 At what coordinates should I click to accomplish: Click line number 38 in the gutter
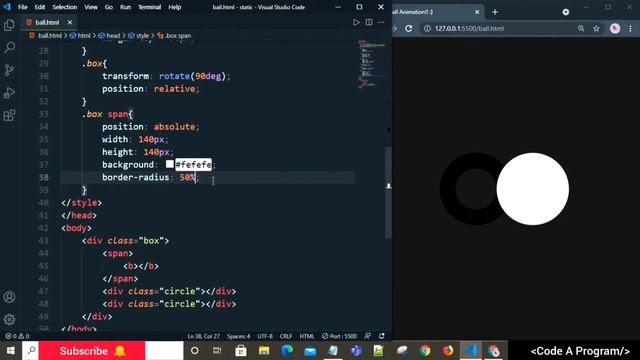click(43, 177)
